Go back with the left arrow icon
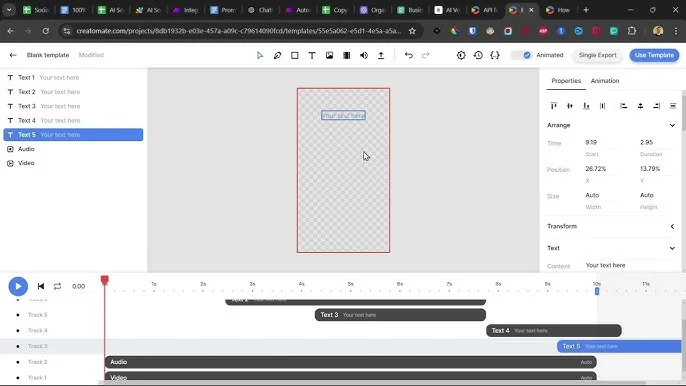 pos(13,55)
